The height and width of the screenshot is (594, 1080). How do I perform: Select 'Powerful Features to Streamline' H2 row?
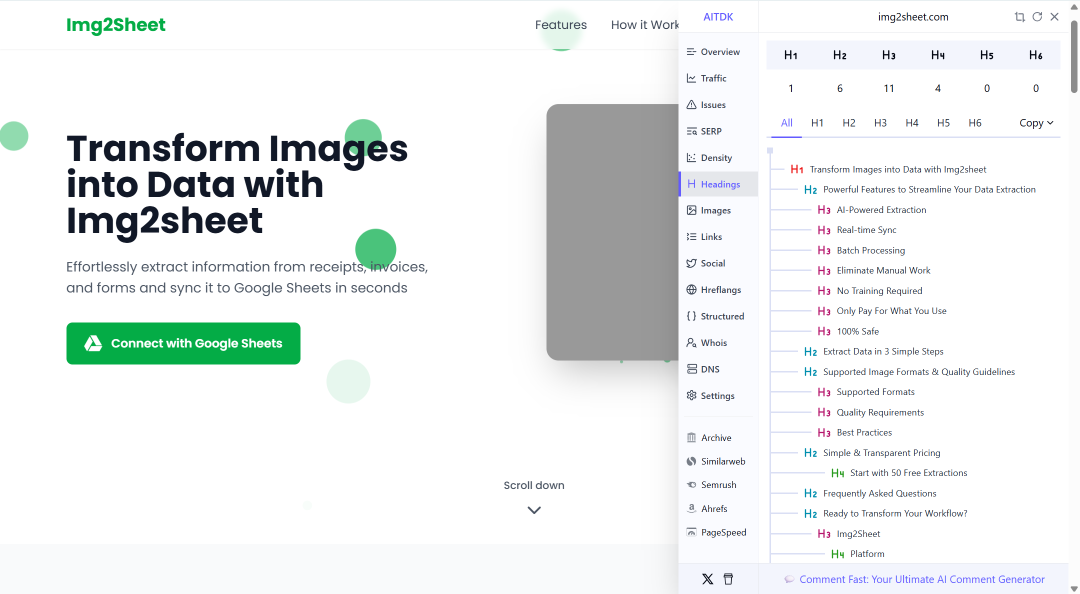tap(920, 190)
